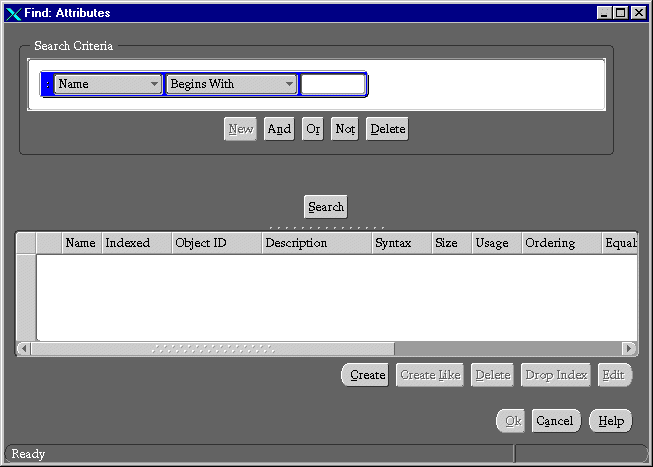Click the search value text field
This screenshot has height=467, width=653.
pyautogui.click(x=333, y=85)
